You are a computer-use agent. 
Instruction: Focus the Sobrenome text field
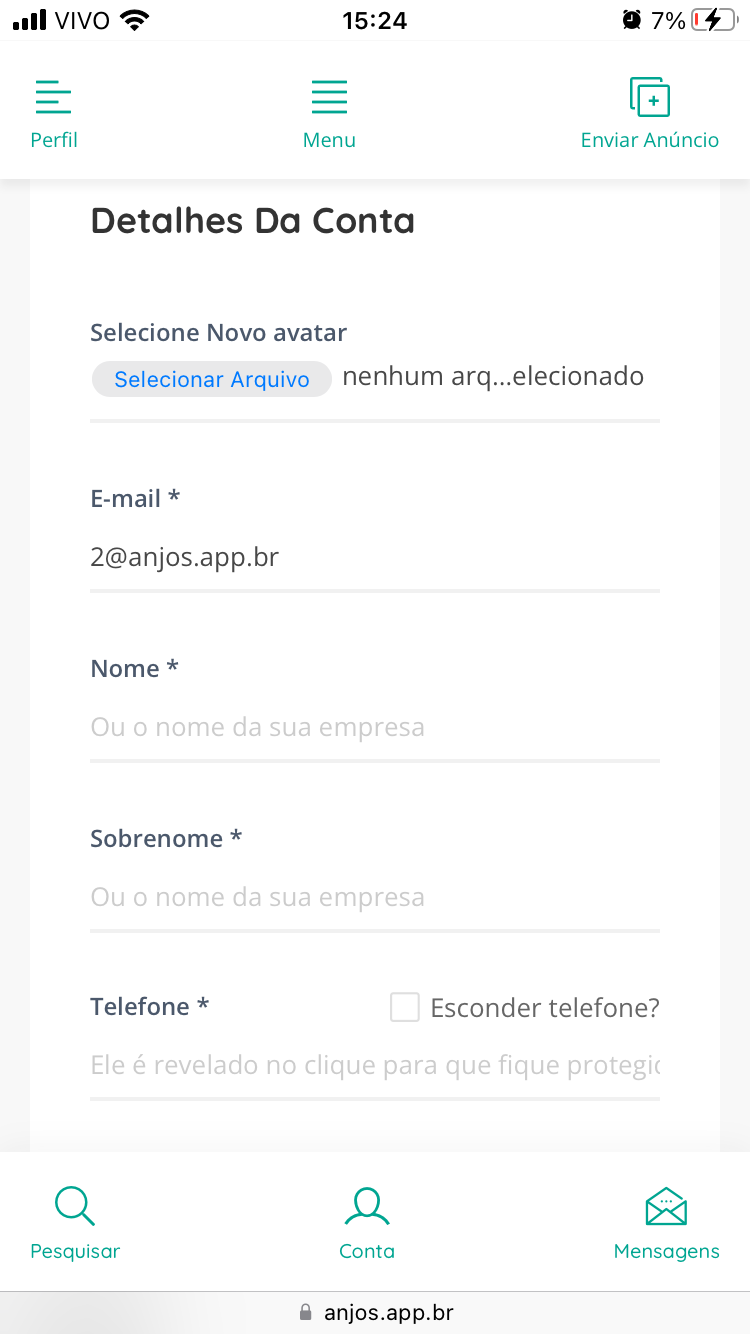pyautogui.click(x=374, y=897)
